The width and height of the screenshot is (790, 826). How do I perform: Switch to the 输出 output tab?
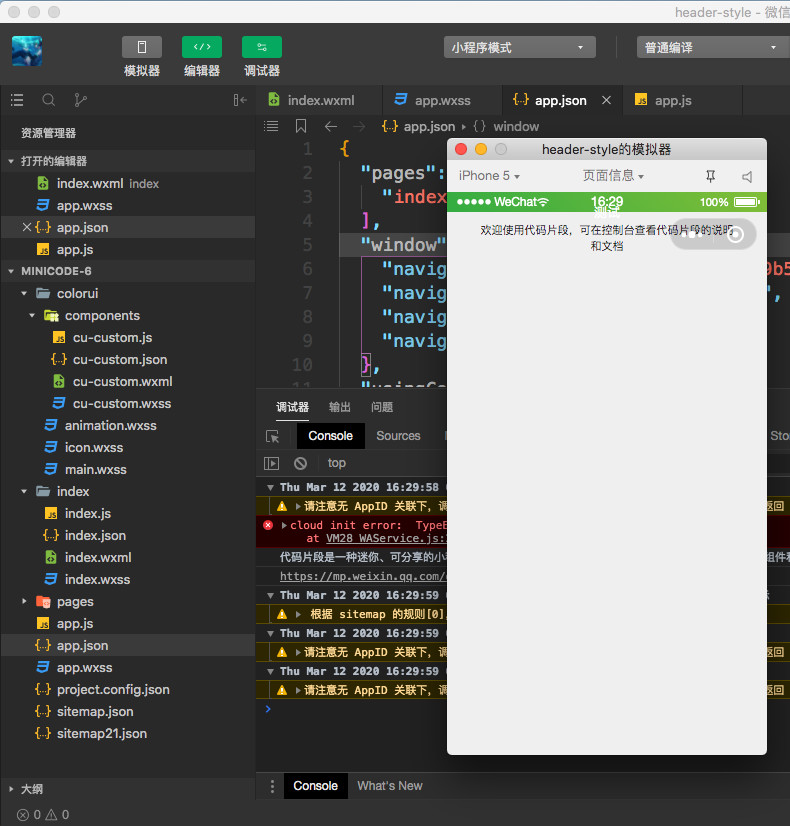coord(340,407)
